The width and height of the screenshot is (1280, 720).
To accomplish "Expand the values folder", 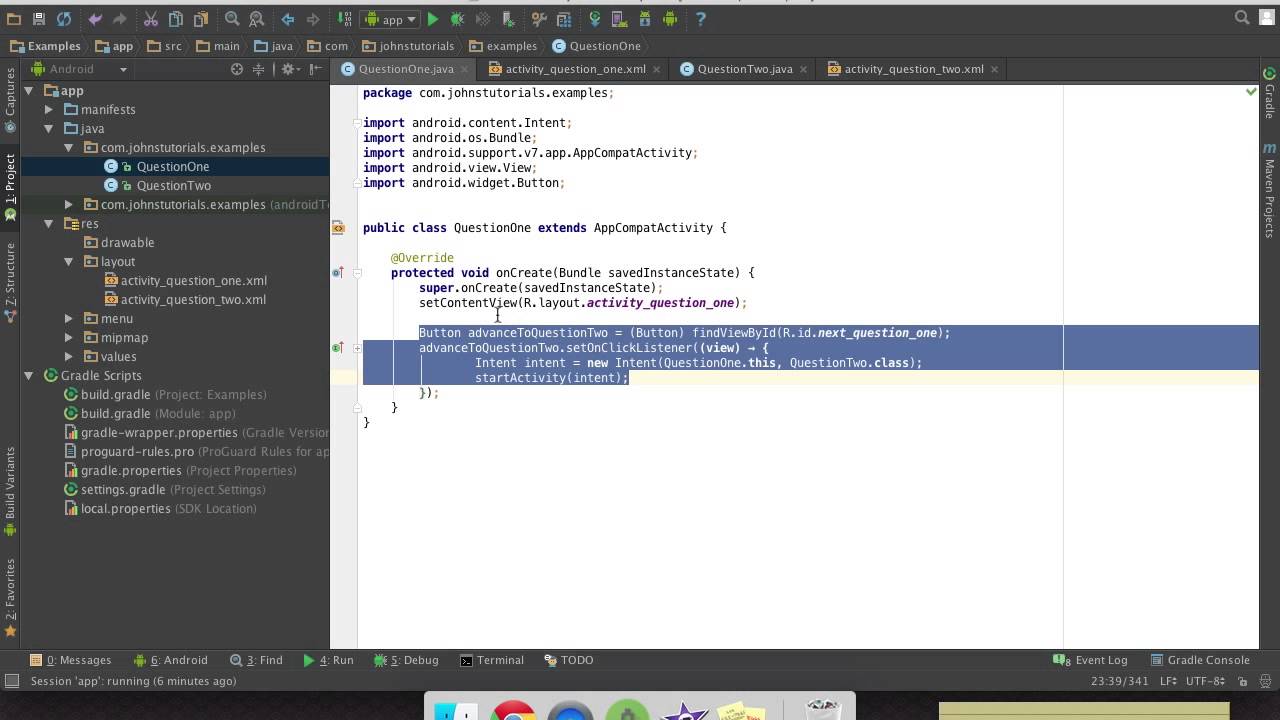I will pyautogui.click(x=68, y=356).
